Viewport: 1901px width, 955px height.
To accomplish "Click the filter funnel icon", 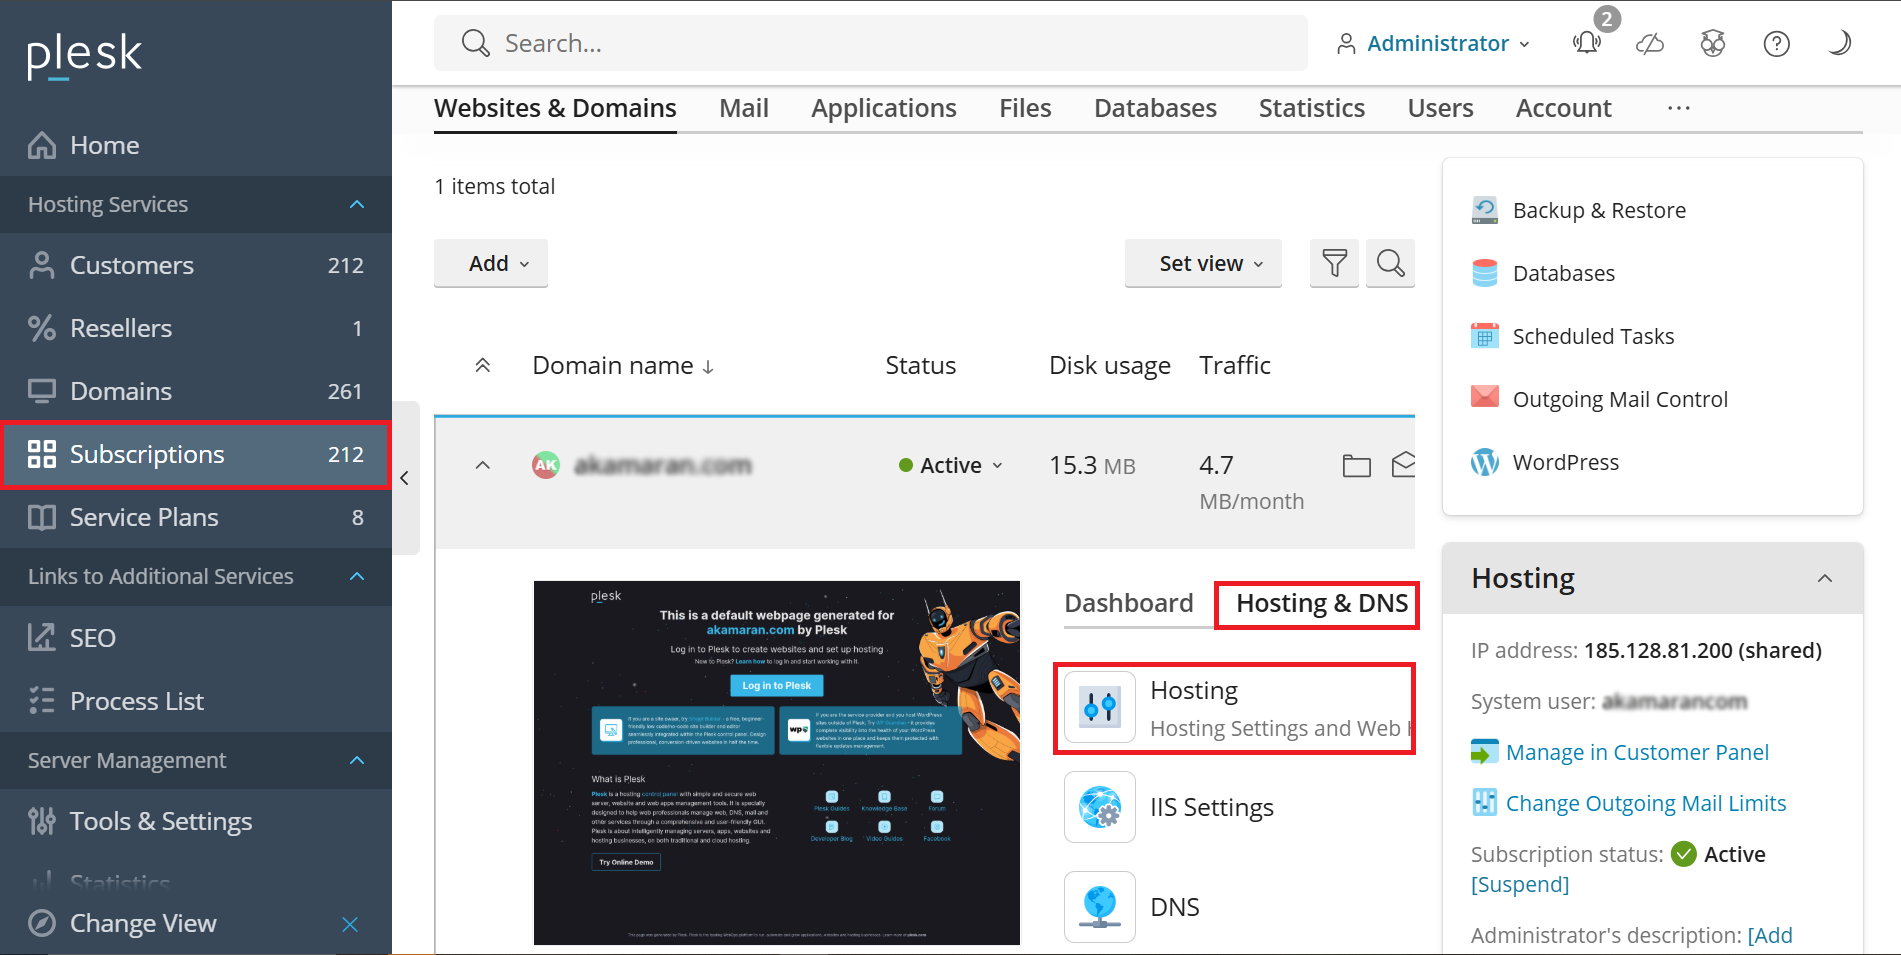I will 1334,263.
